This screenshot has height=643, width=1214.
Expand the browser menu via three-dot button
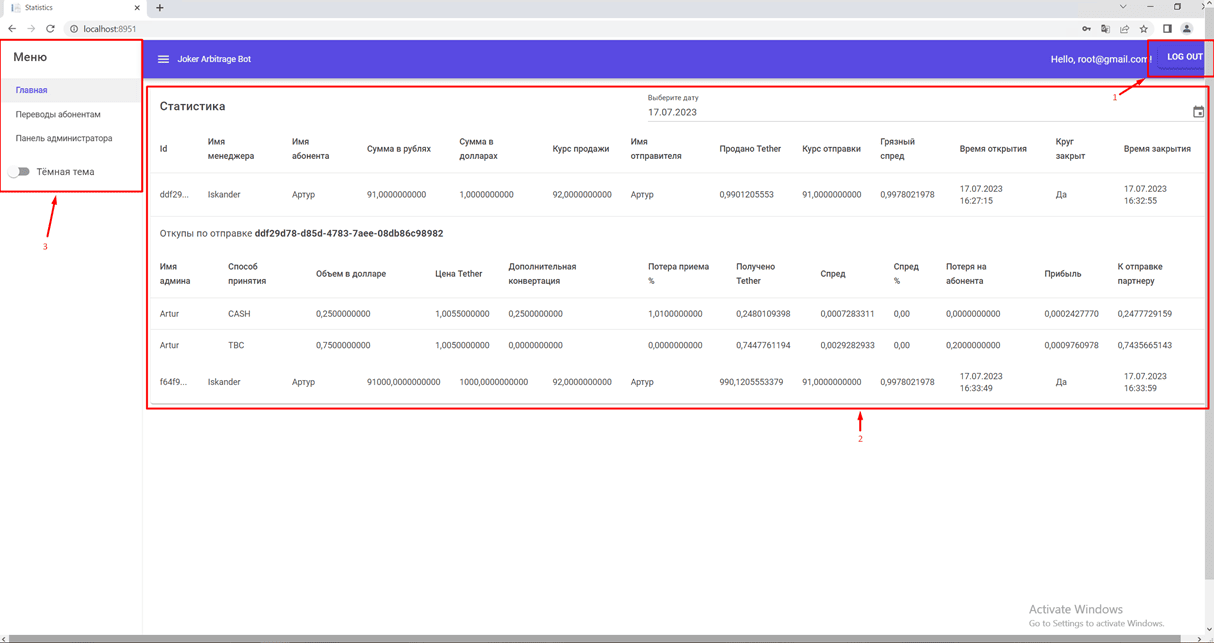point(1207,29)
